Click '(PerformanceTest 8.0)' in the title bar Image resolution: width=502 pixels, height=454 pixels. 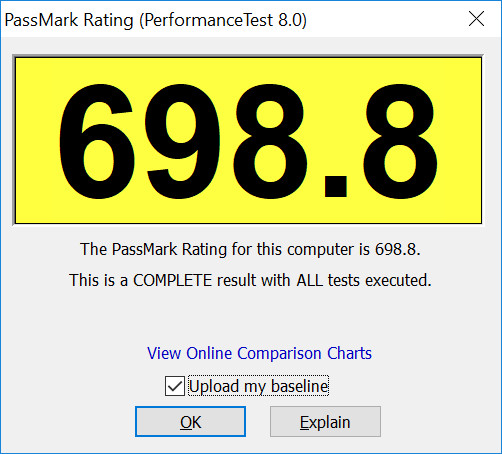coord(223,20)
